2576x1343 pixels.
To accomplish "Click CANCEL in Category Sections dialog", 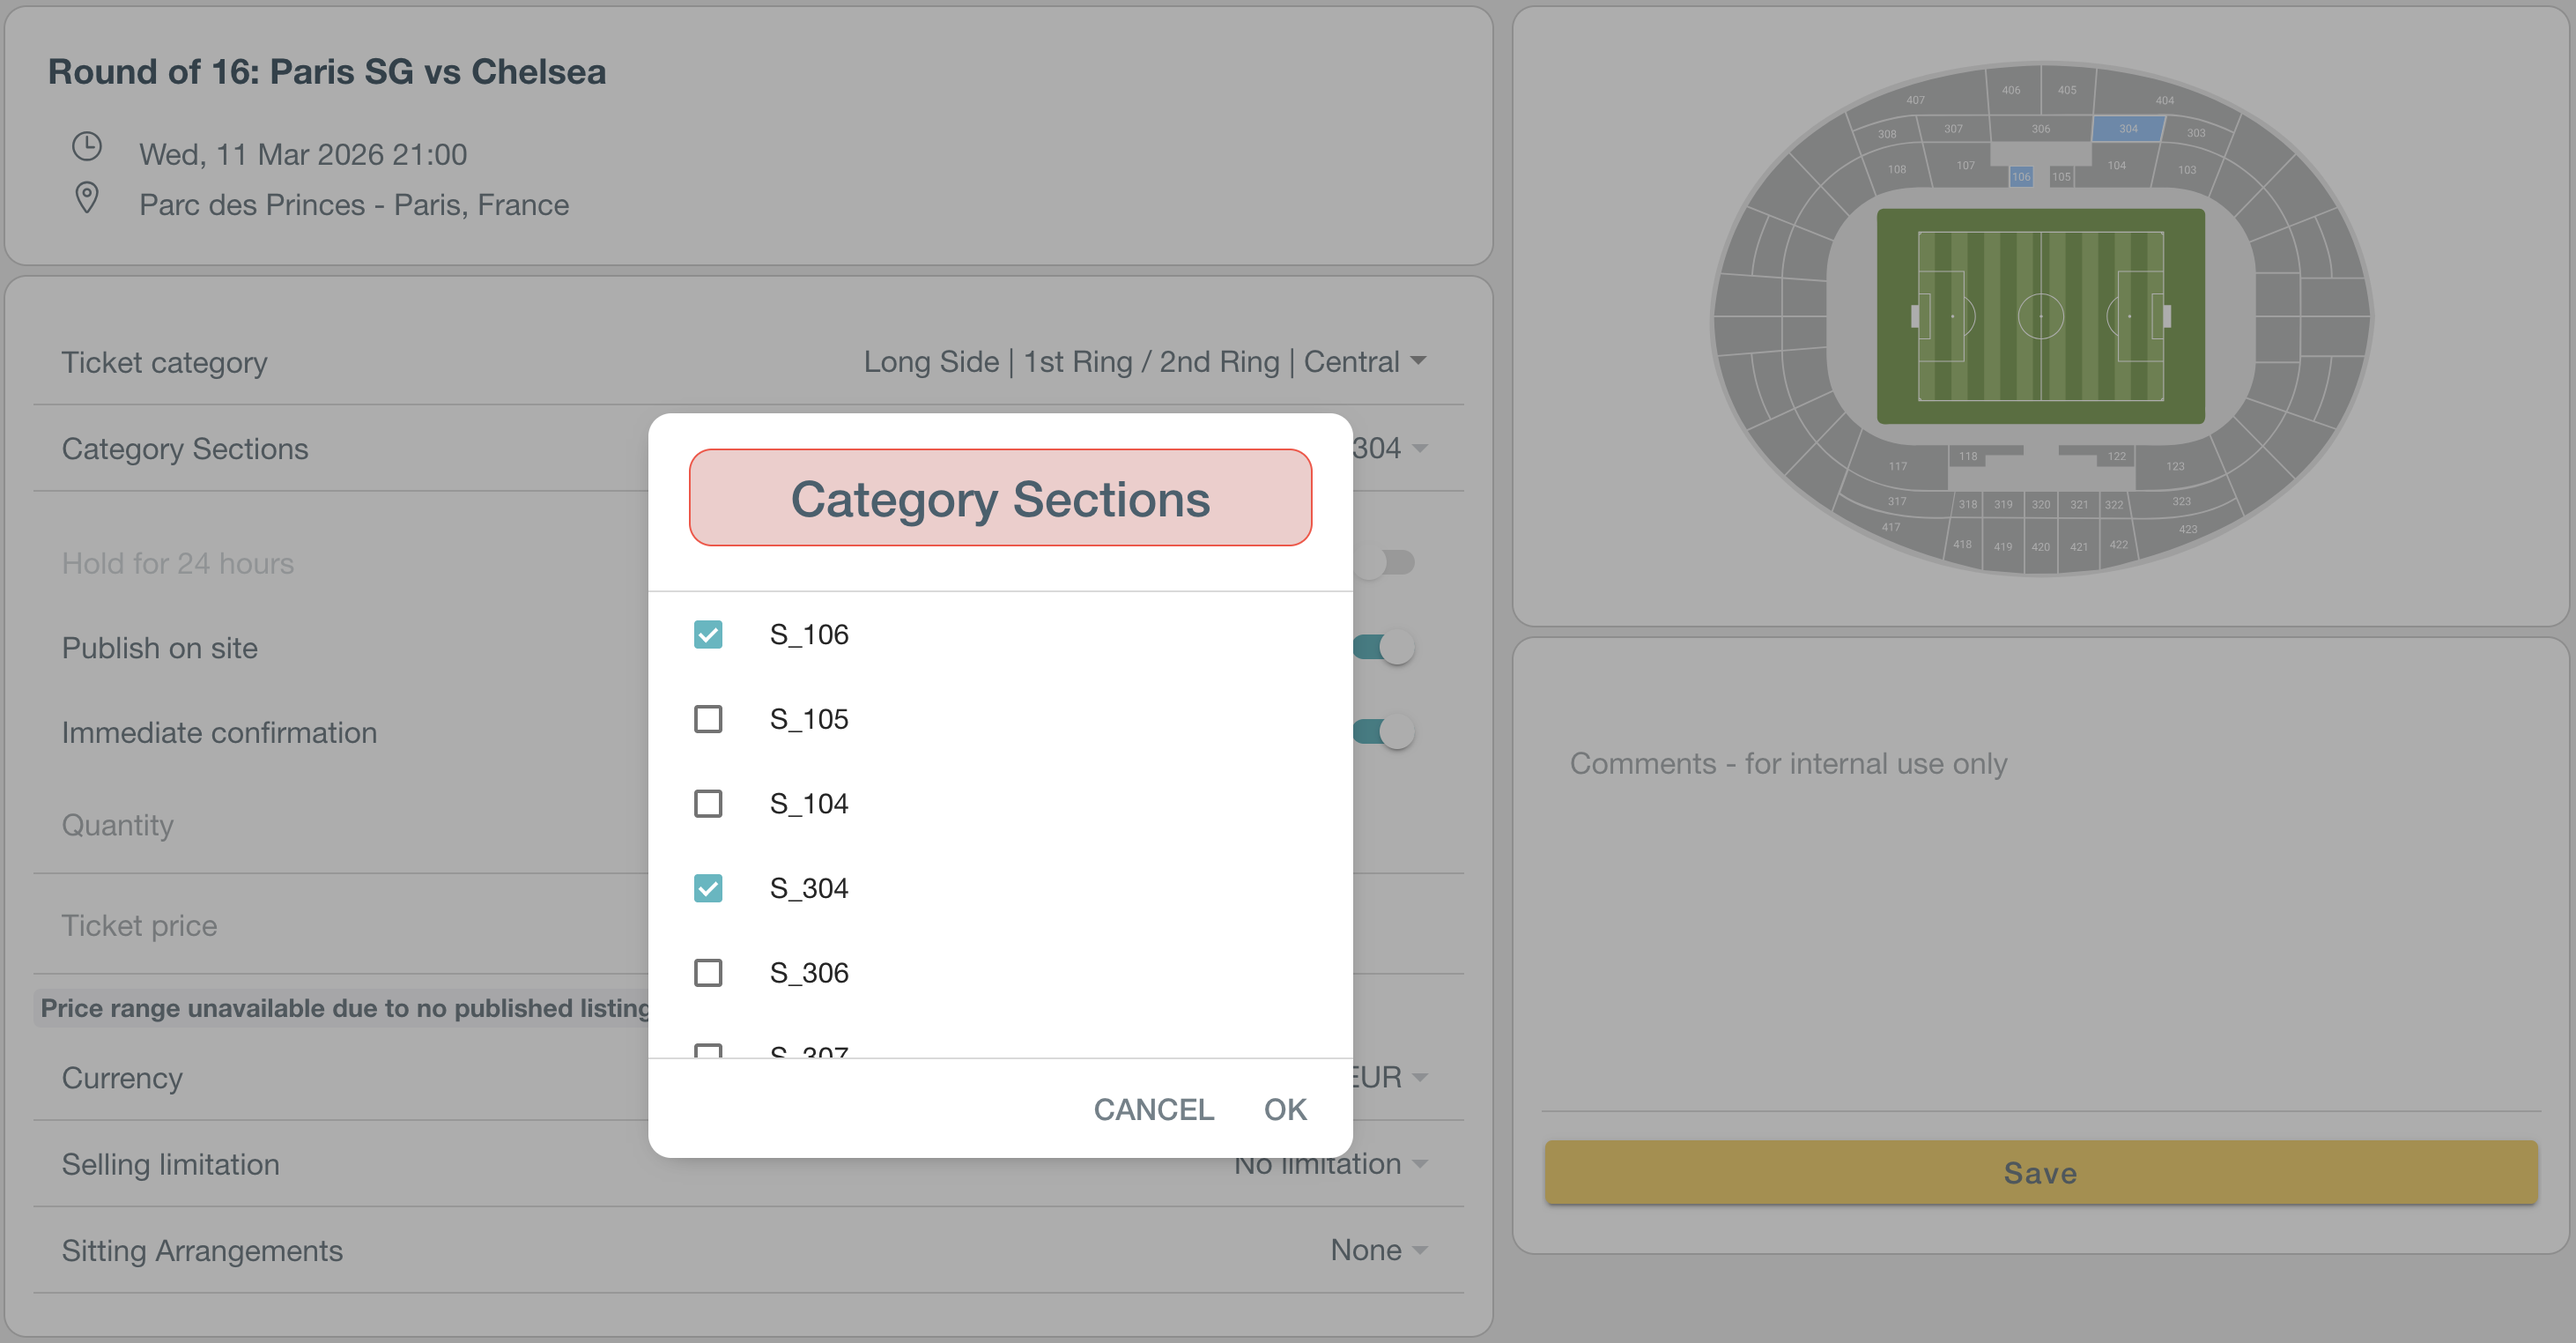I will click(x=1153, y=1109).
